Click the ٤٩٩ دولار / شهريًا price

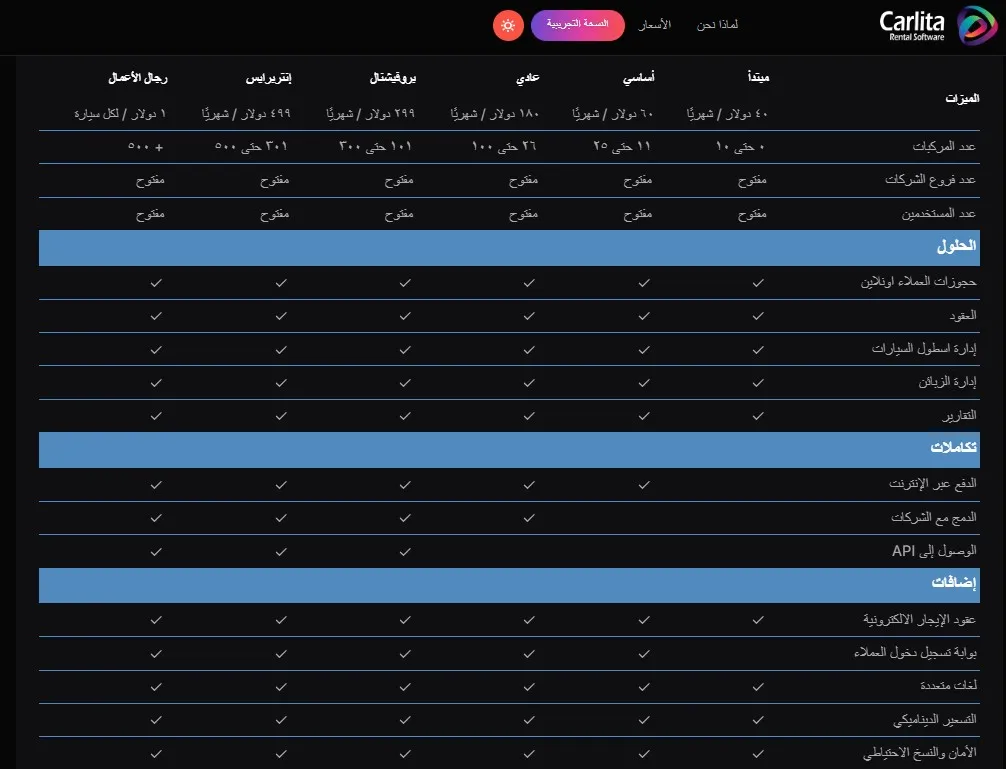pyautogui.click(x=246, y=114)
